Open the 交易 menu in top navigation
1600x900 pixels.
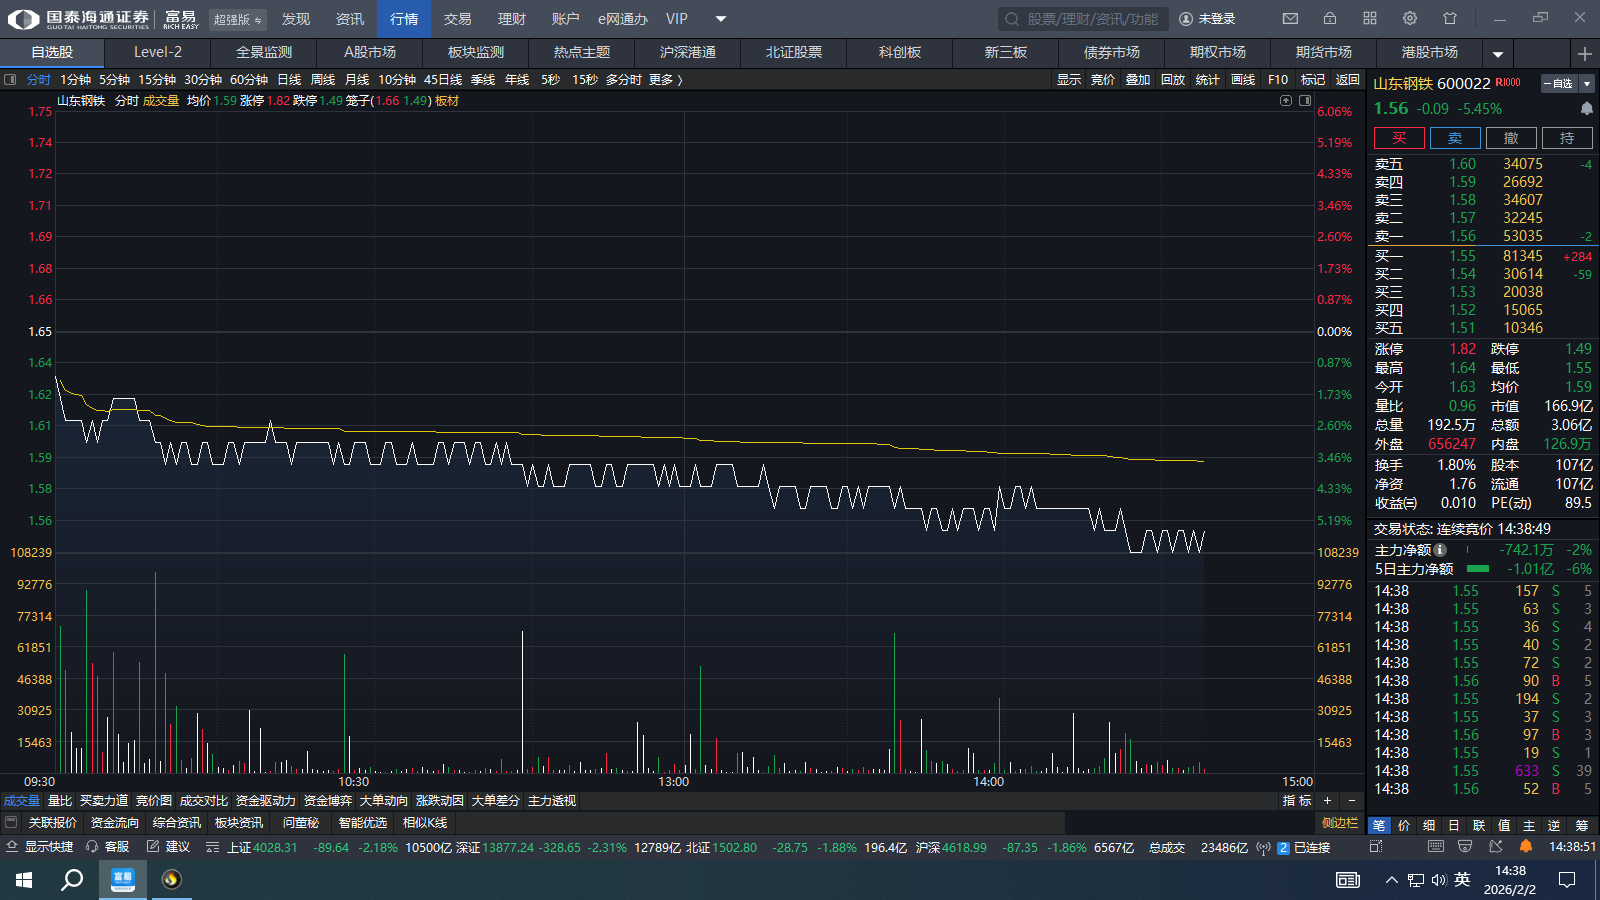click(458, 19)
